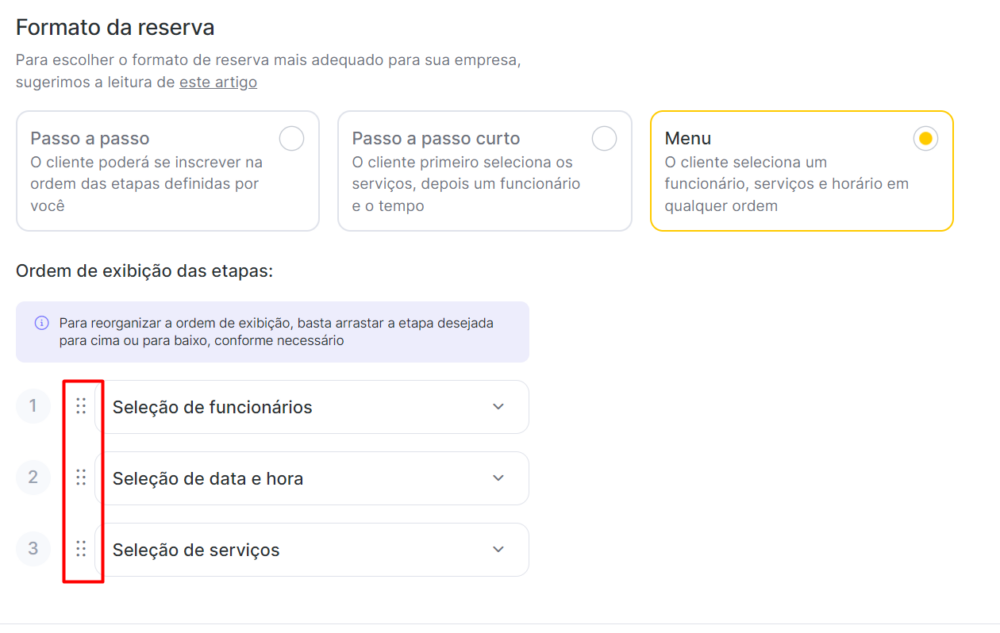Select the Passo a passo radio button
Image resolution: width=1000 pixels, height=633 pixels.
(291, 138)
